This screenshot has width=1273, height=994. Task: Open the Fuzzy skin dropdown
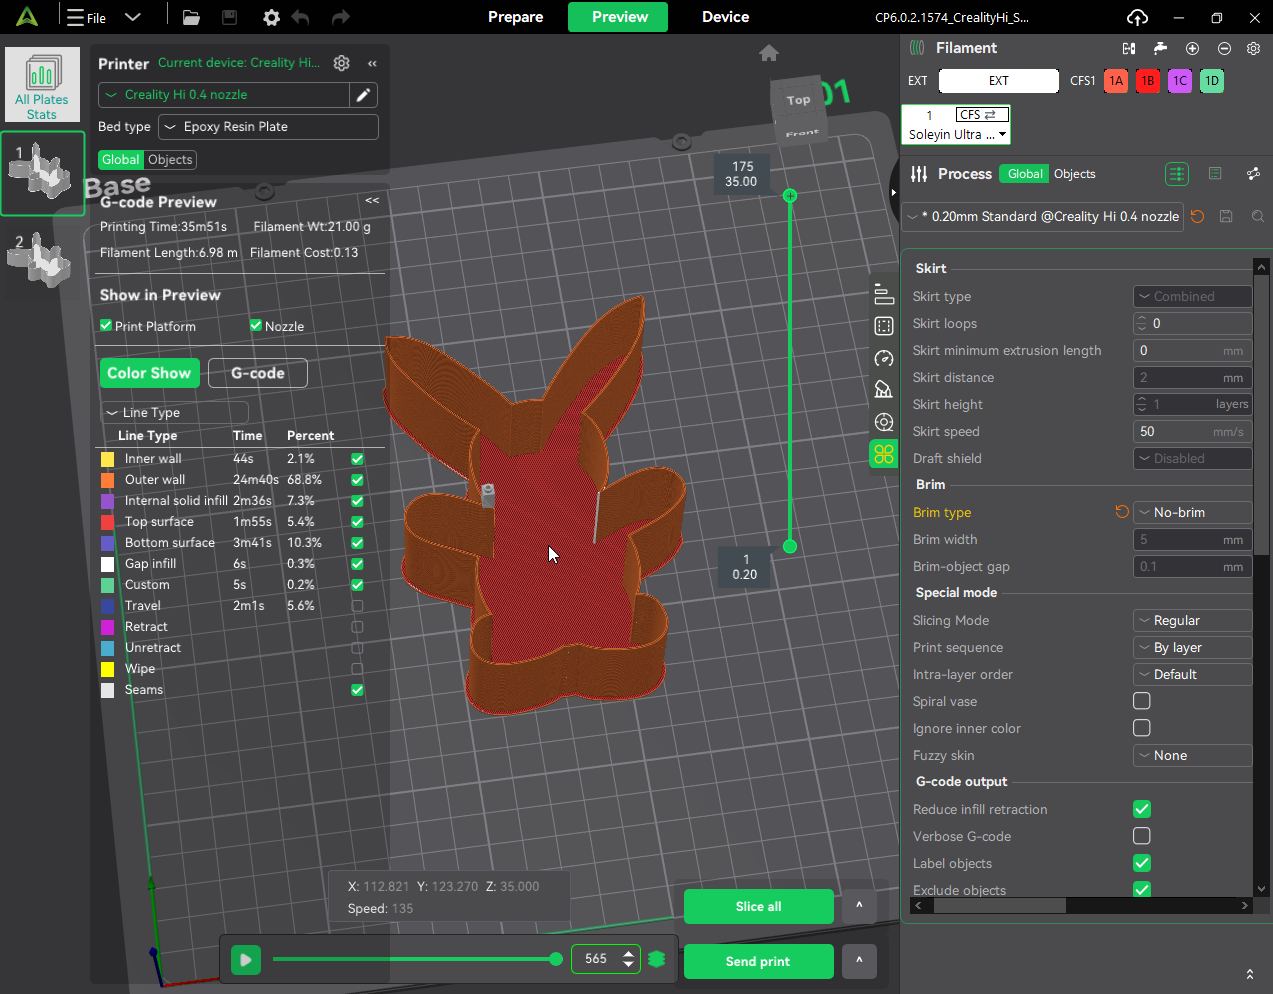(x=1192, y=755)
